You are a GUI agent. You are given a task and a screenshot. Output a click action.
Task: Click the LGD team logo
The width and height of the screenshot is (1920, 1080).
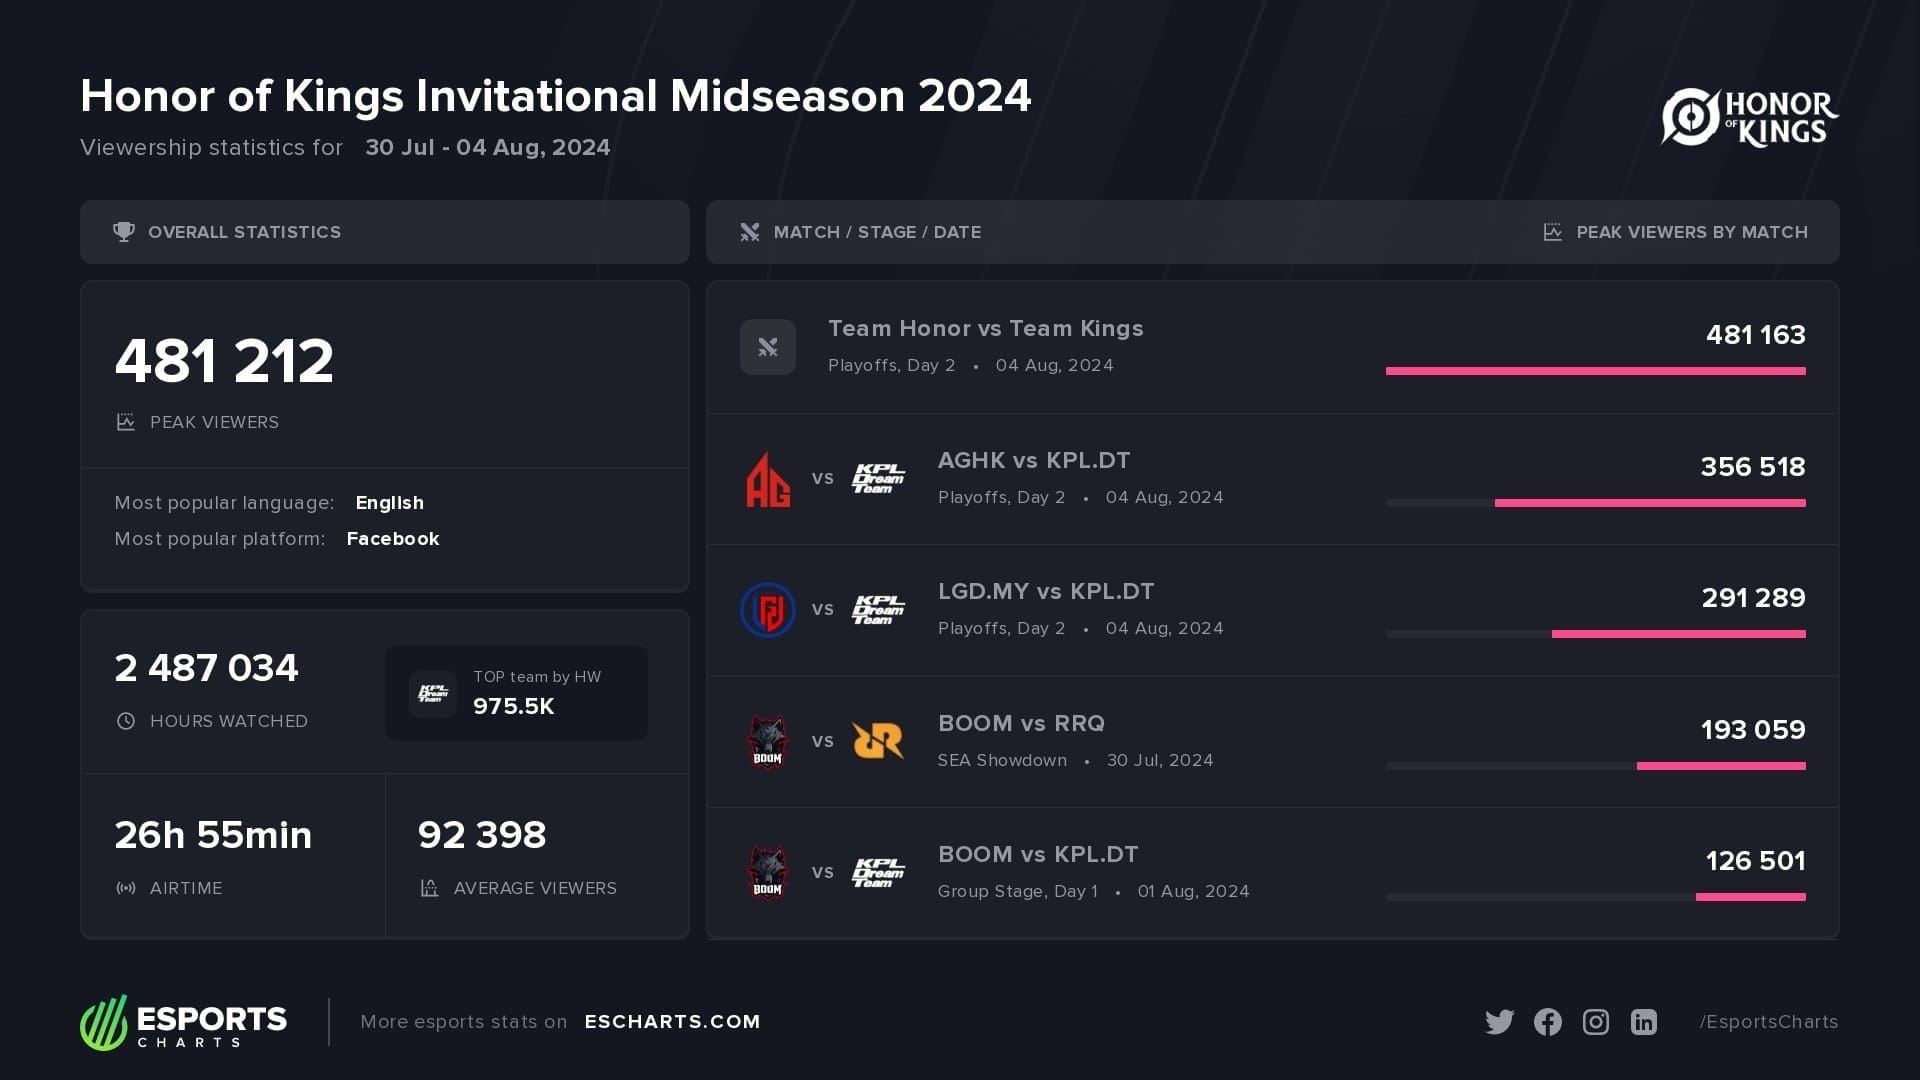768,610
